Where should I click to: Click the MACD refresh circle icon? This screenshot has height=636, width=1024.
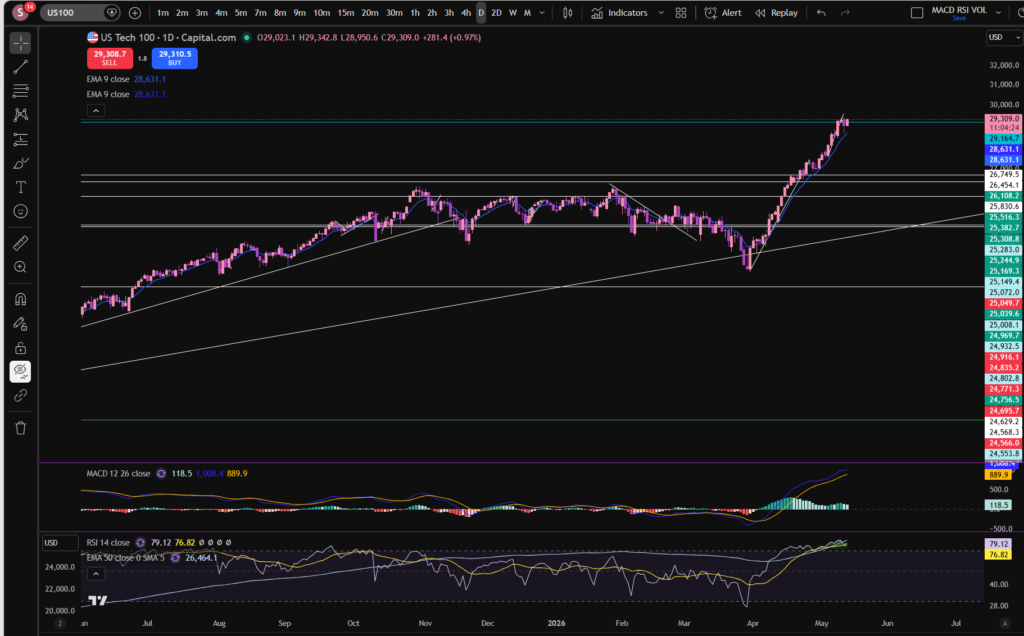pyautogui.click(x=161, y=473)
